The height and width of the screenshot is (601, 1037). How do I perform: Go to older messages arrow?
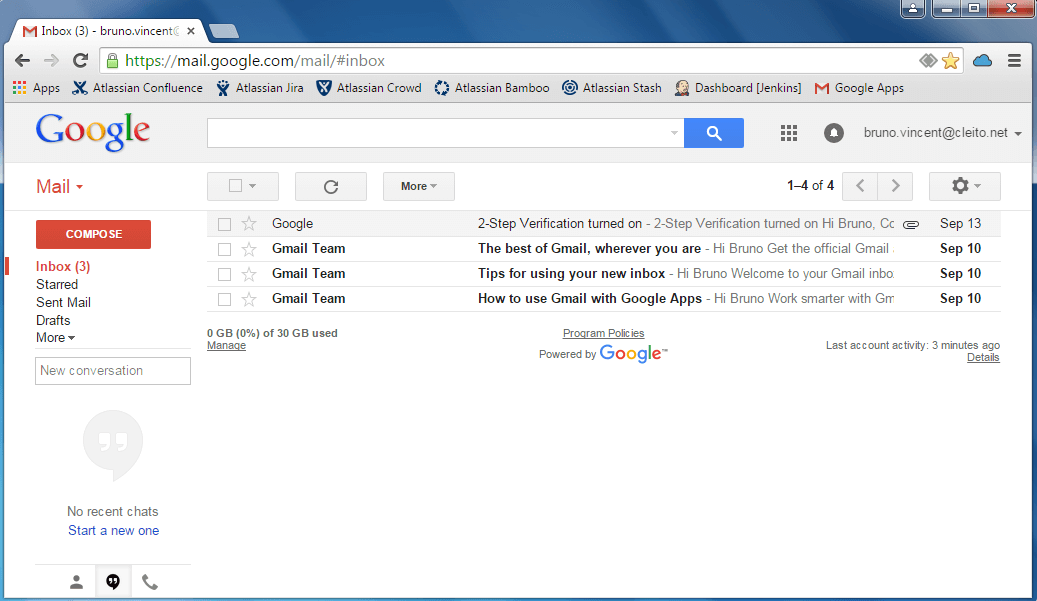[895, 186]
